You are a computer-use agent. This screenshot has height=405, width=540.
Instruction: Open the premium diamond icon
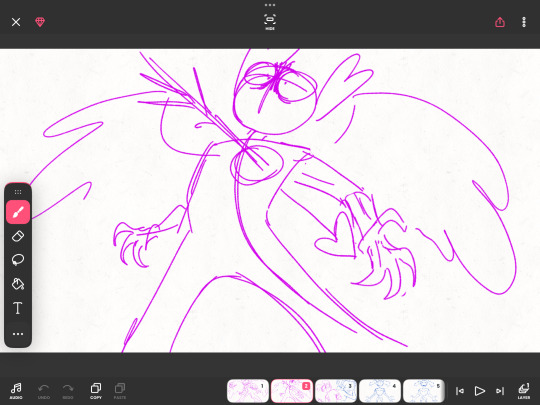coord(40,22)
